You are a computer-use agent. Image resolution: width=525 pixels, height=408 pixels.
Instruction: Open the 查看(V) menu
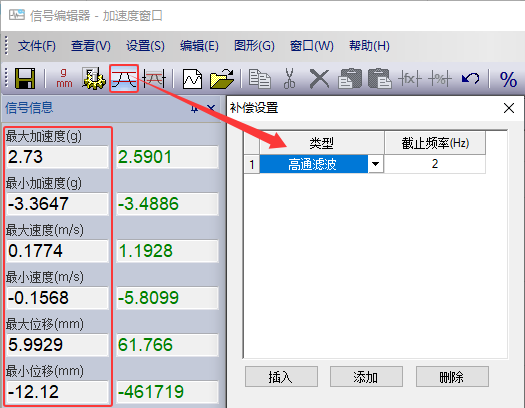91,46
